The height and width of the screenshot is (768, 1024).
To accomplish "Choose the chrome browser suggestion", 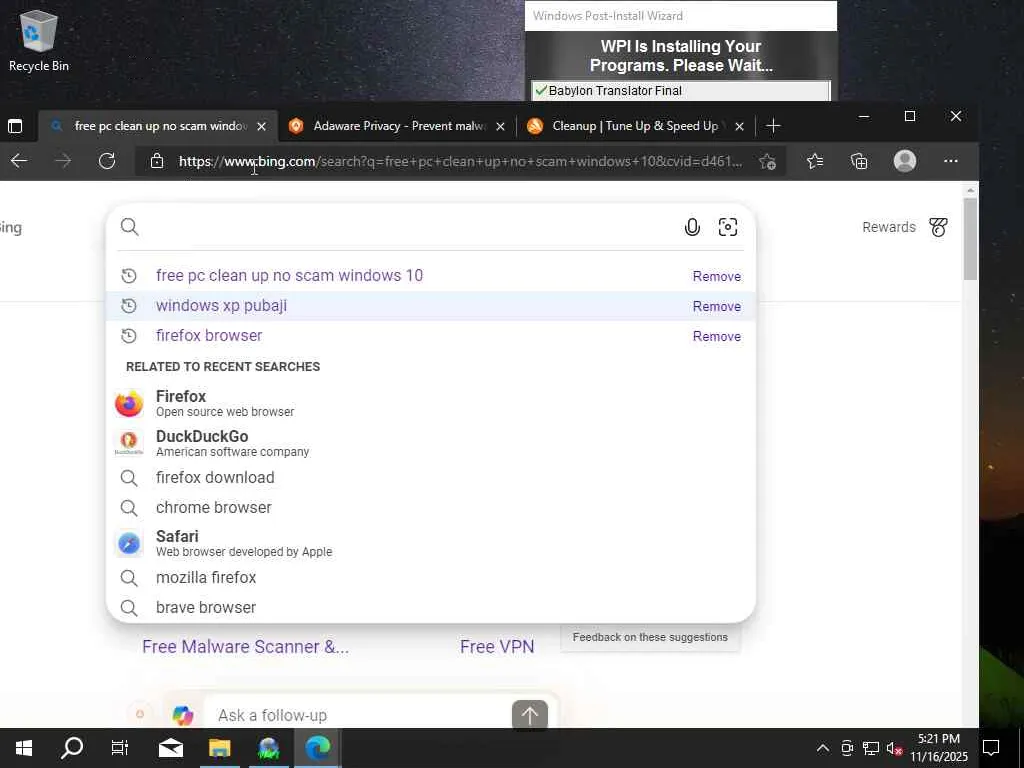I will [430, 507].
